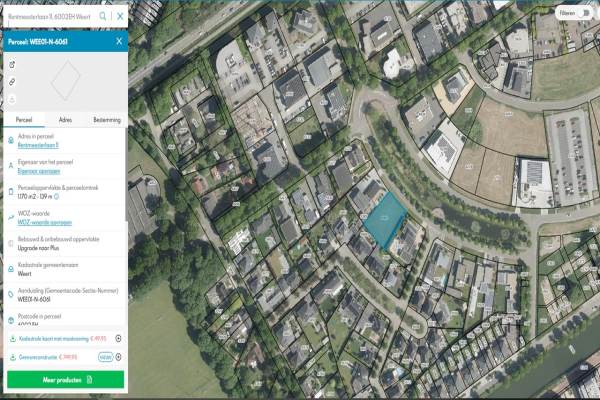
Task: Click the copy link icon
Action: (x=12, y=81)
